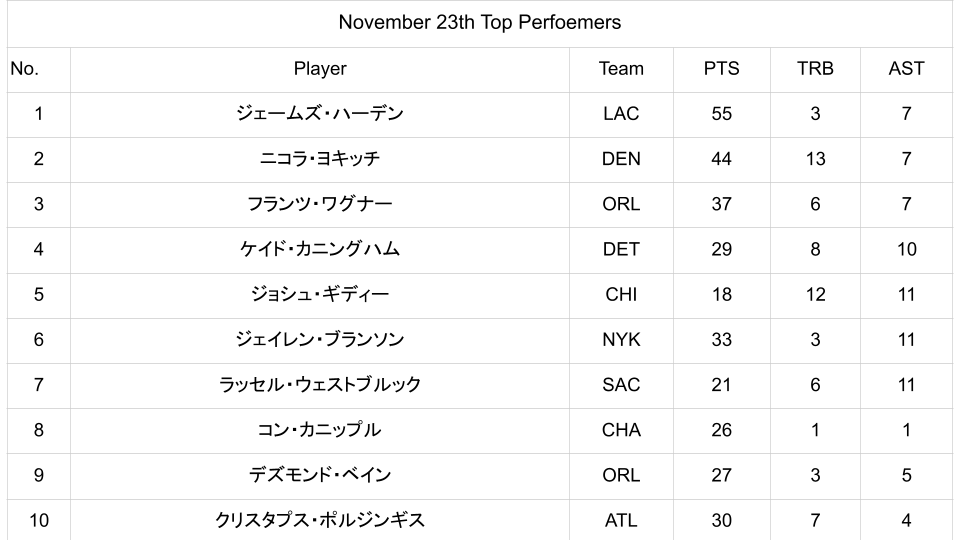The height and width of the screenshot is (540, 960).
Task: Click the "CHI" team cell
Action: (621, 295)
